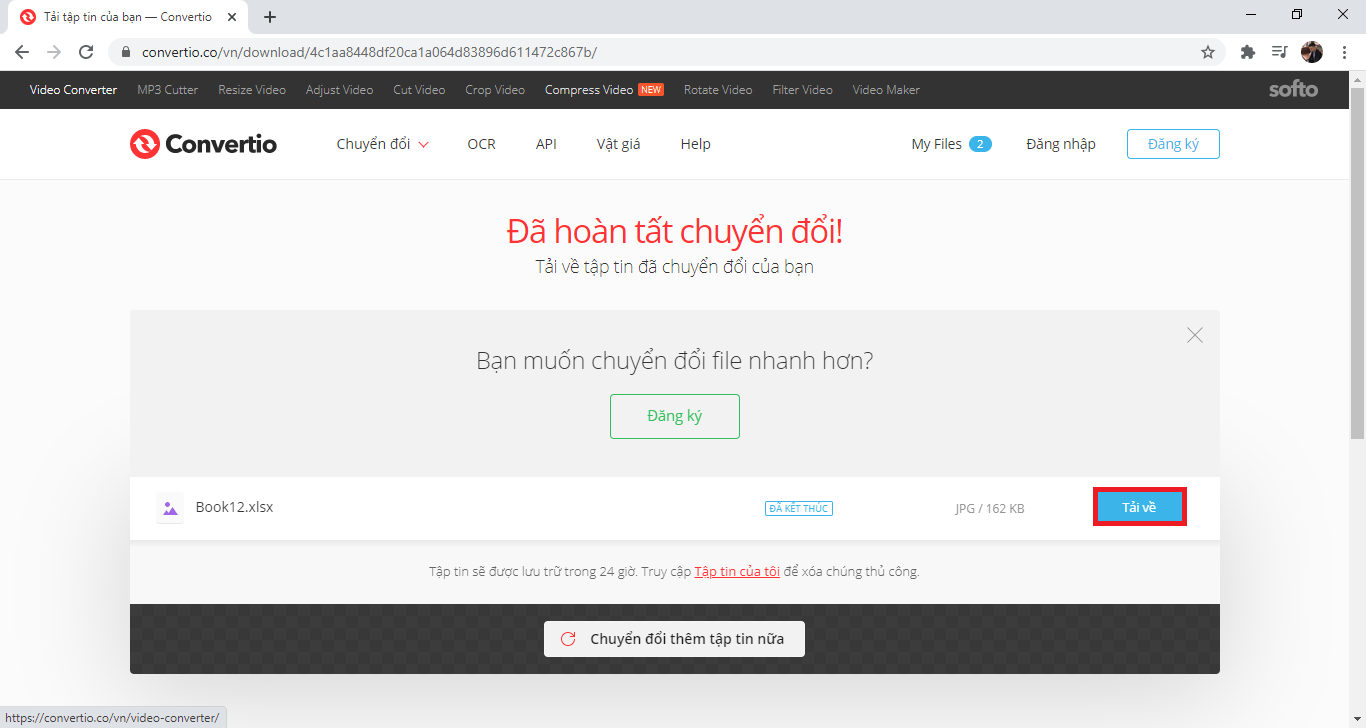Go forward to the next page
This screenshot has height=728, width=1366.
click(54, 52)
